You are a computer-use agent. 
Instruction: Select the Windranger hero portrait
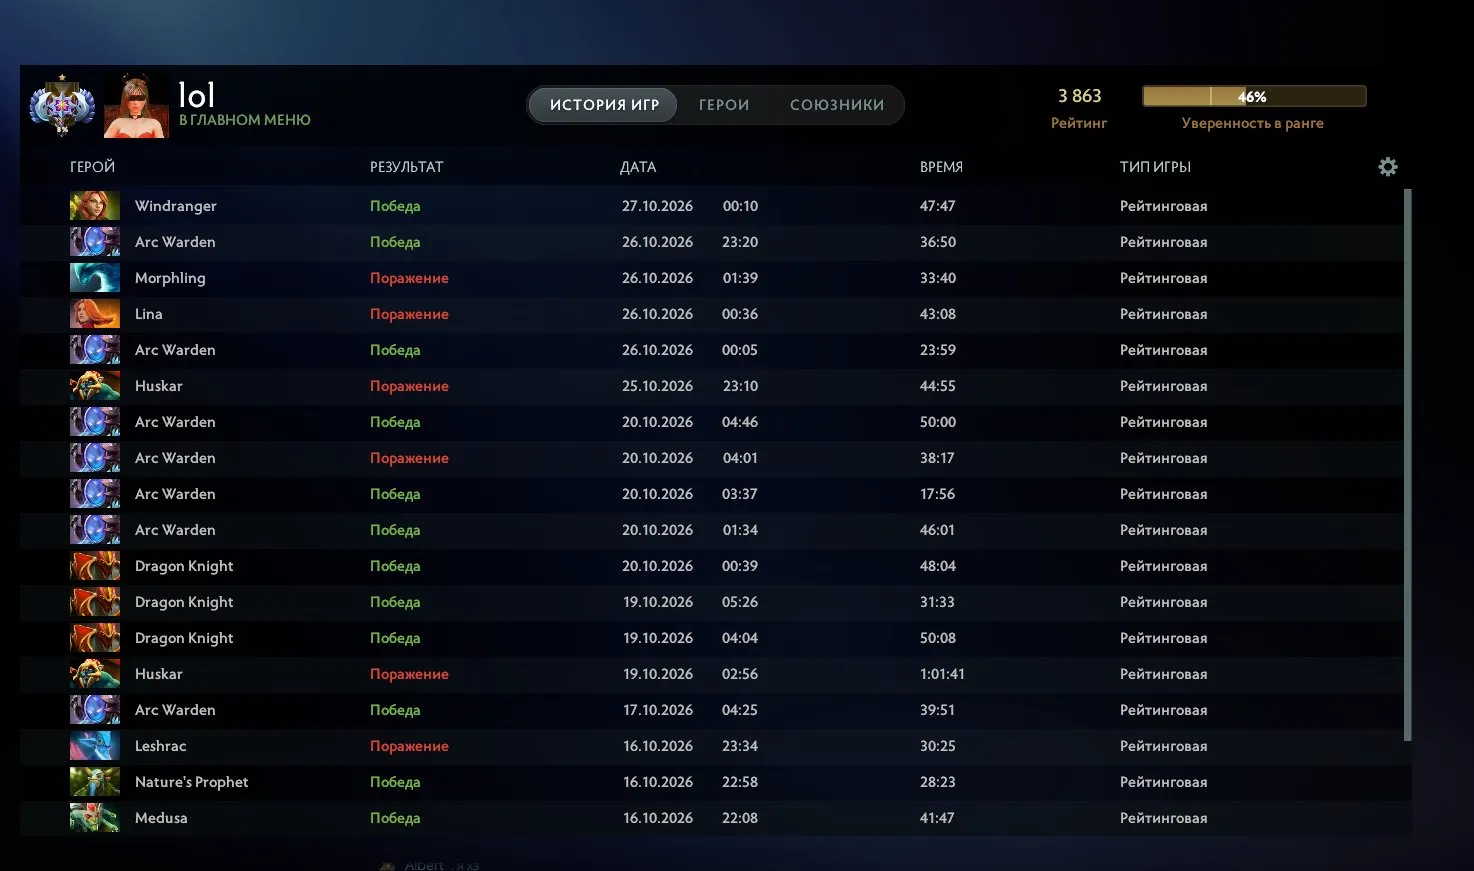click(95, 206)
